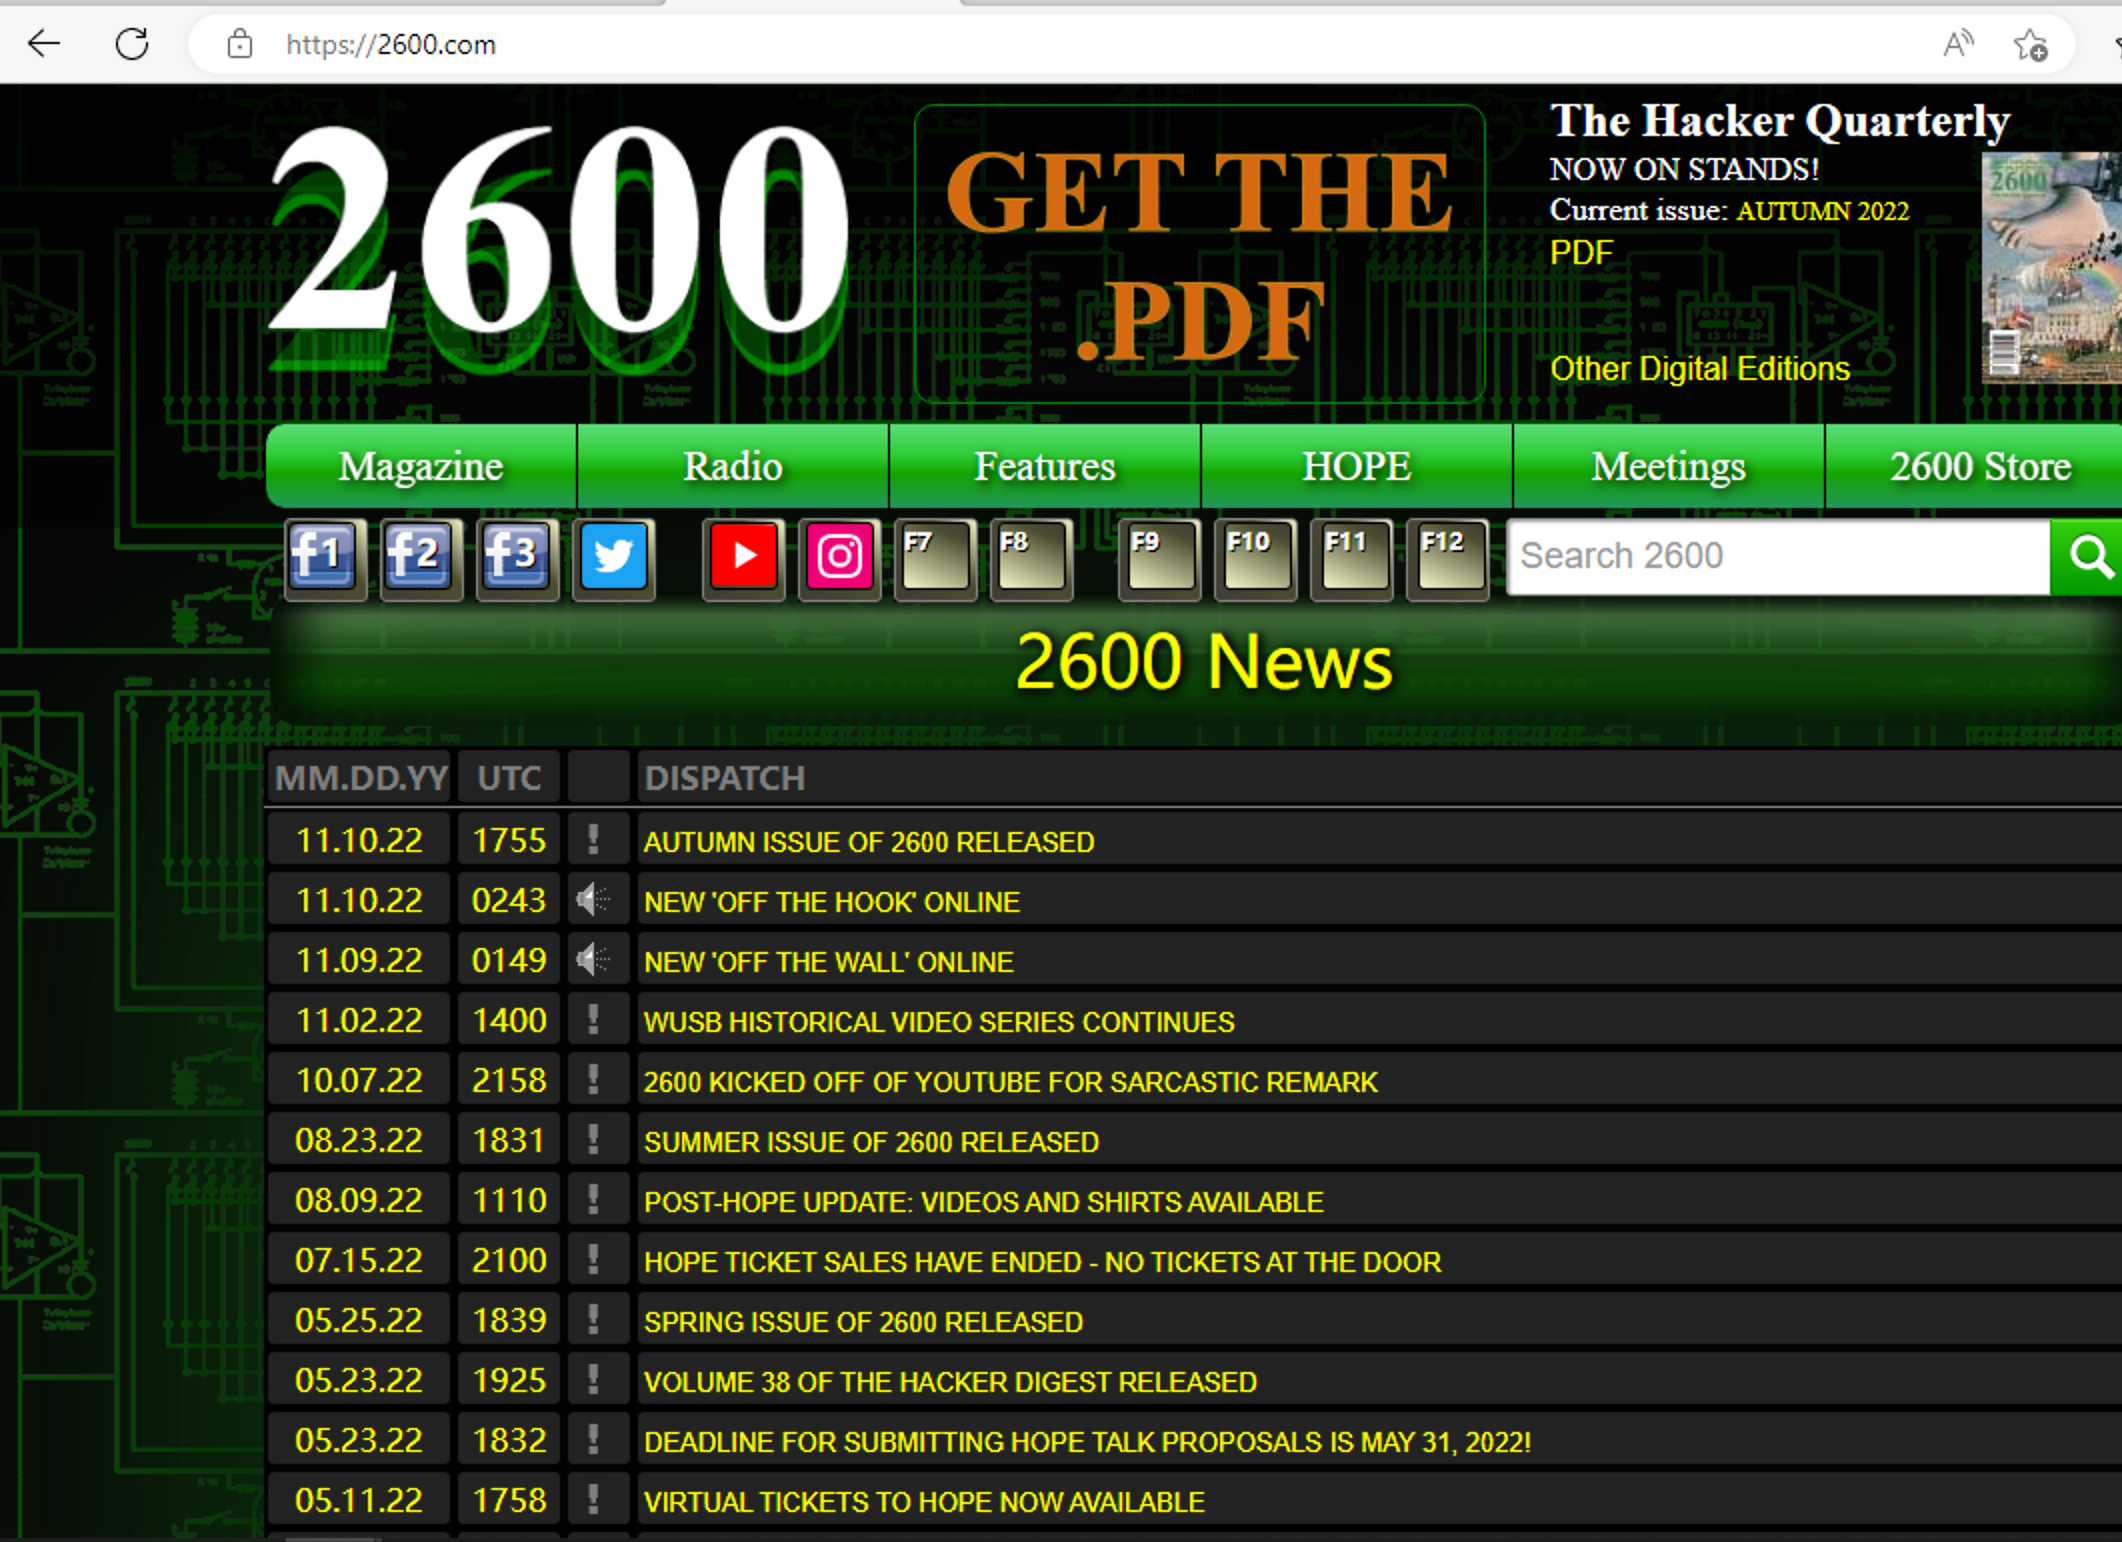Click speaker icon for Off The Hook
Screen dimensions: 2122x1542
(594, 901)
